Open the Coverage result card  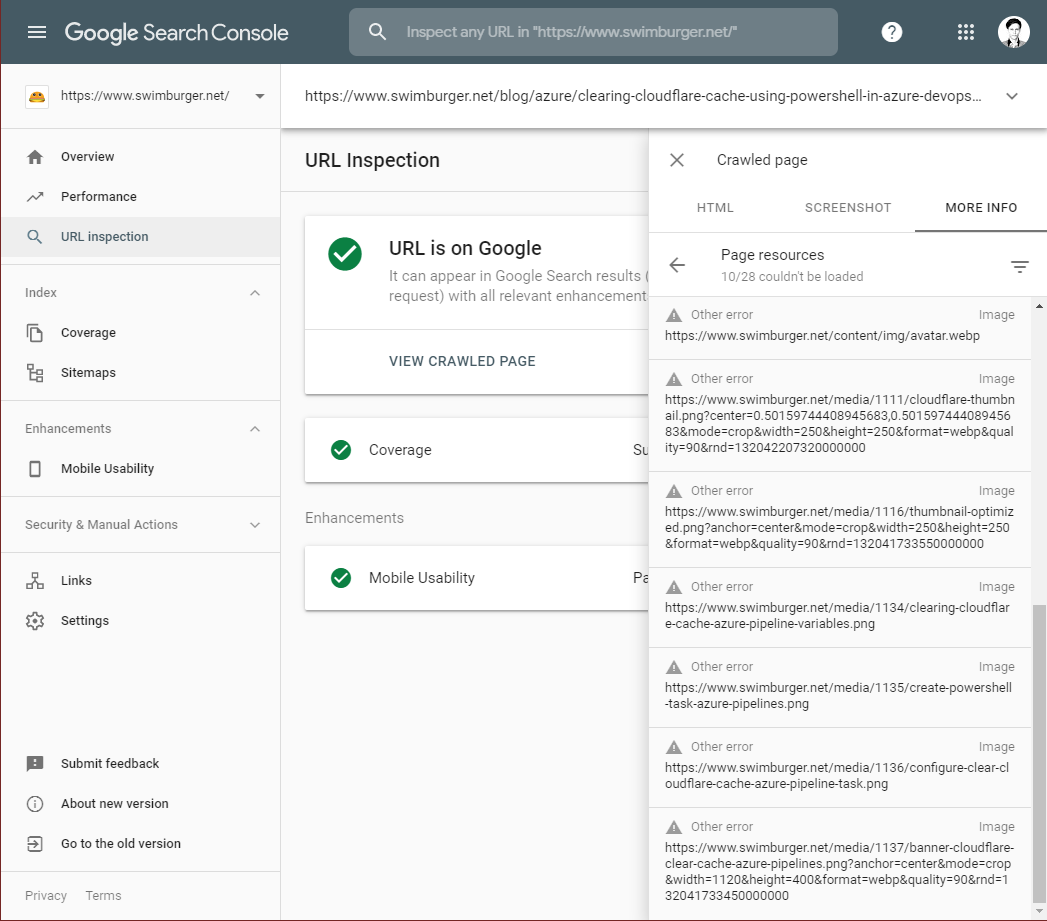pos(476,450)
